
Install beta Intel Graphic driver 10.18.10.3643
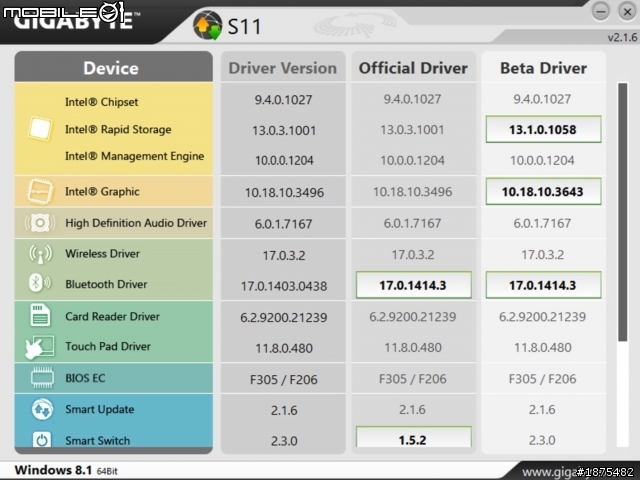(x=543, y=191)
